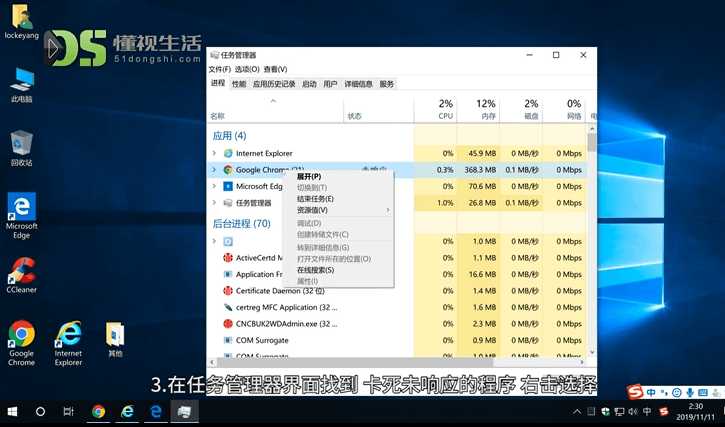Click Certificate Daemon process icon

point(228,291)
